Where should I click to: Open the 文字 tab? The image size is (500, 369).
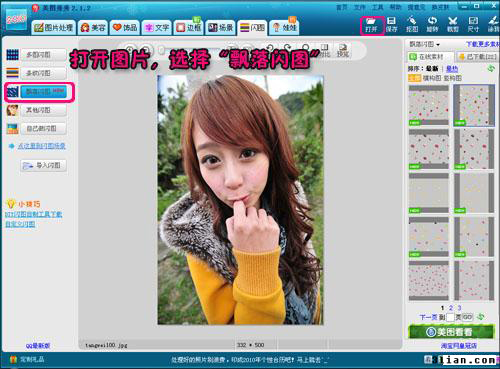(x=157, y=27)
